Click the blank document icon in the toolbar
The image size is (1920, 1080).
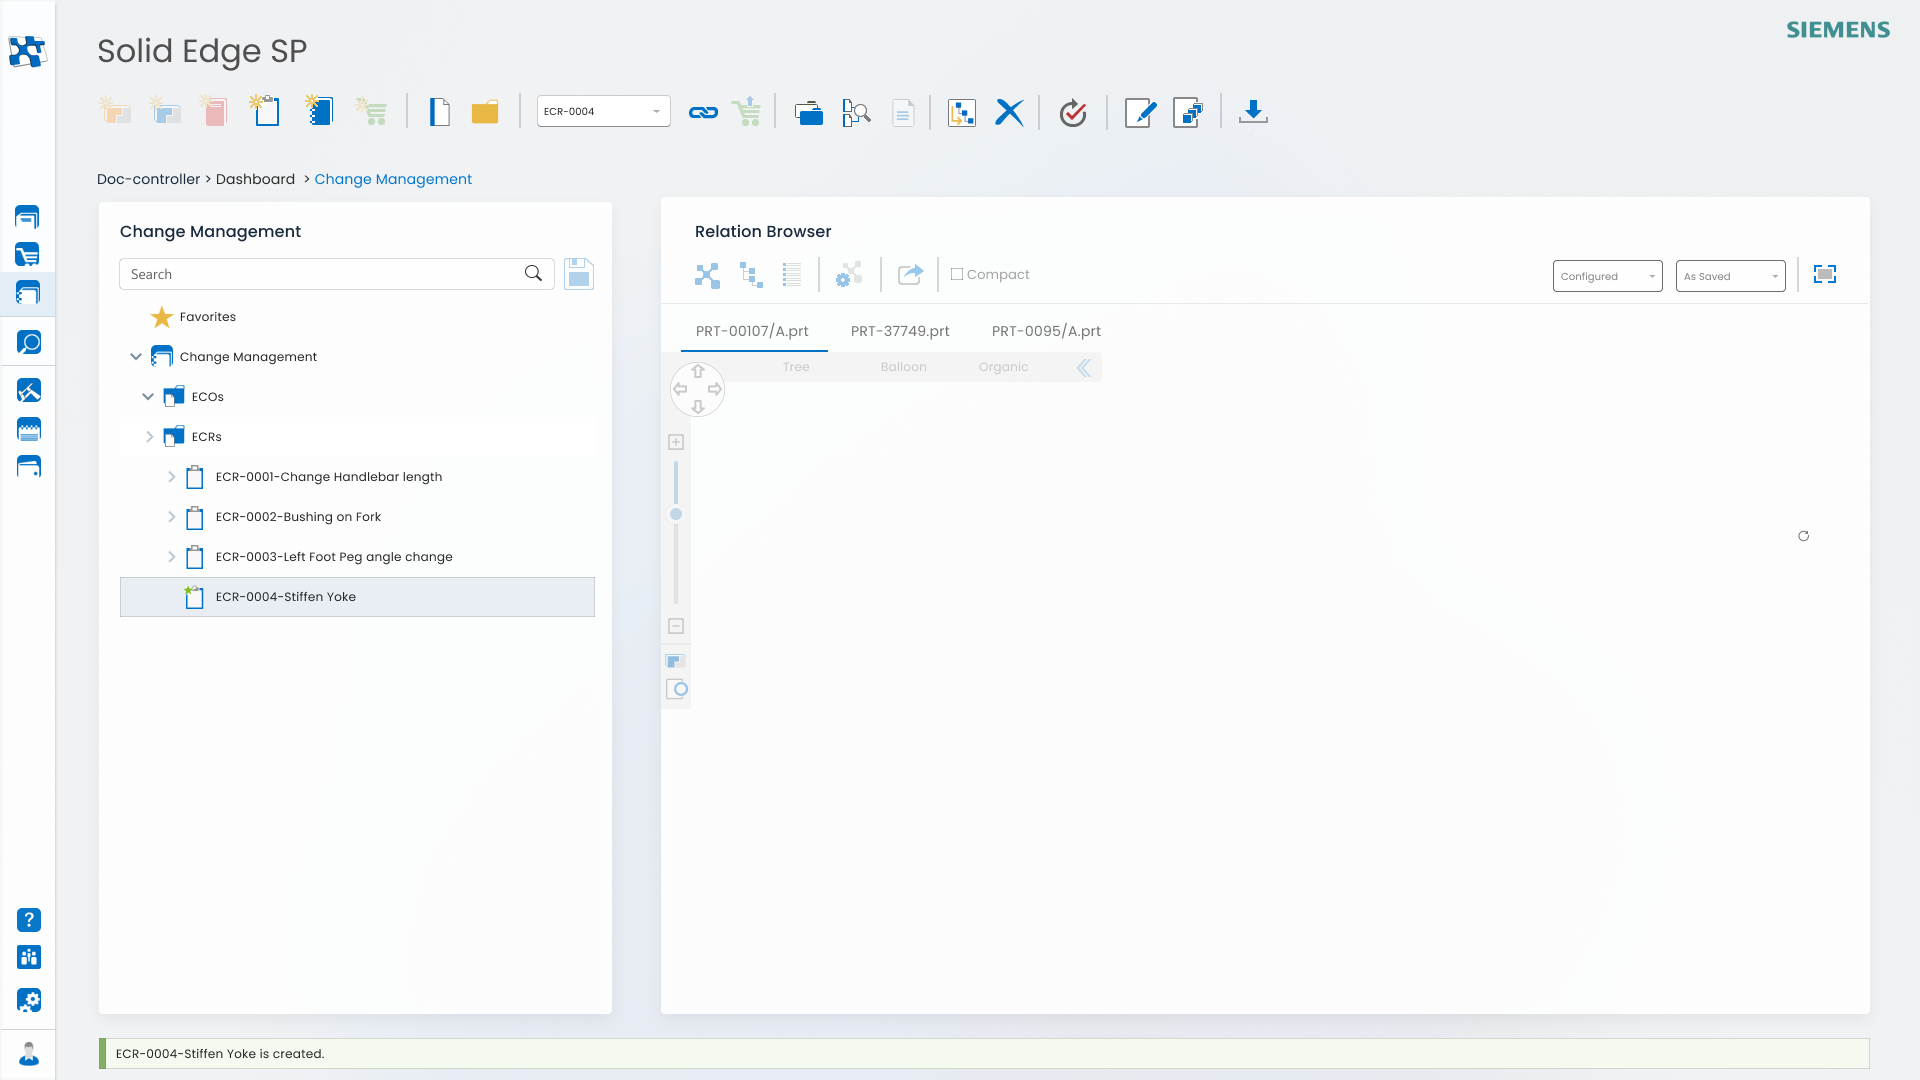[x=439, y=112]
